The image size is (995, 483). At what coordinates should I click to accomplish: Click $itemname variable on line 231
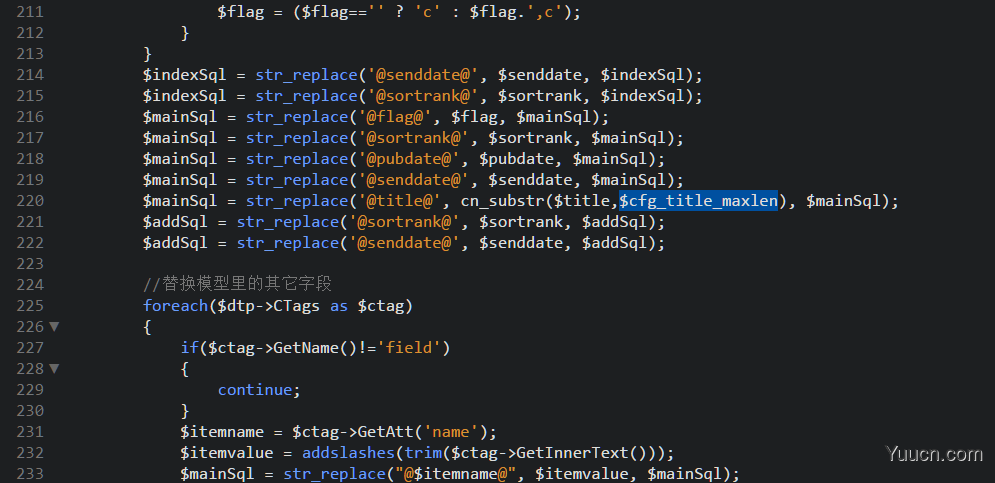[222, 432]
